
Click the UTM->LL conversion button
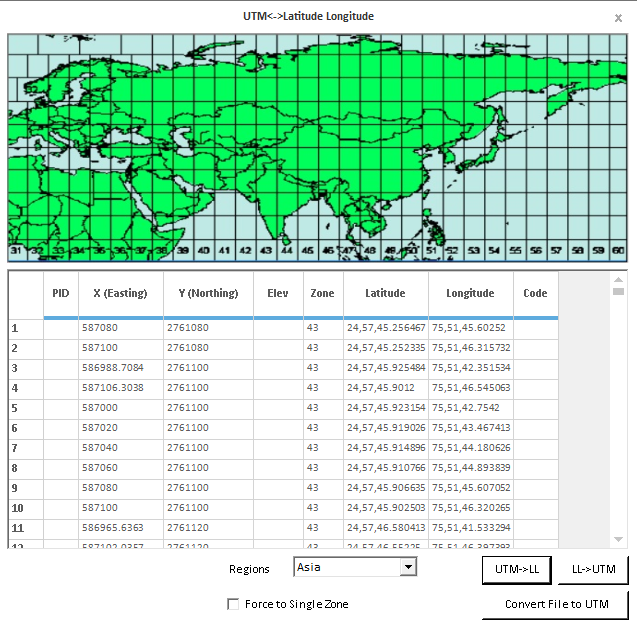click(517, 570)
